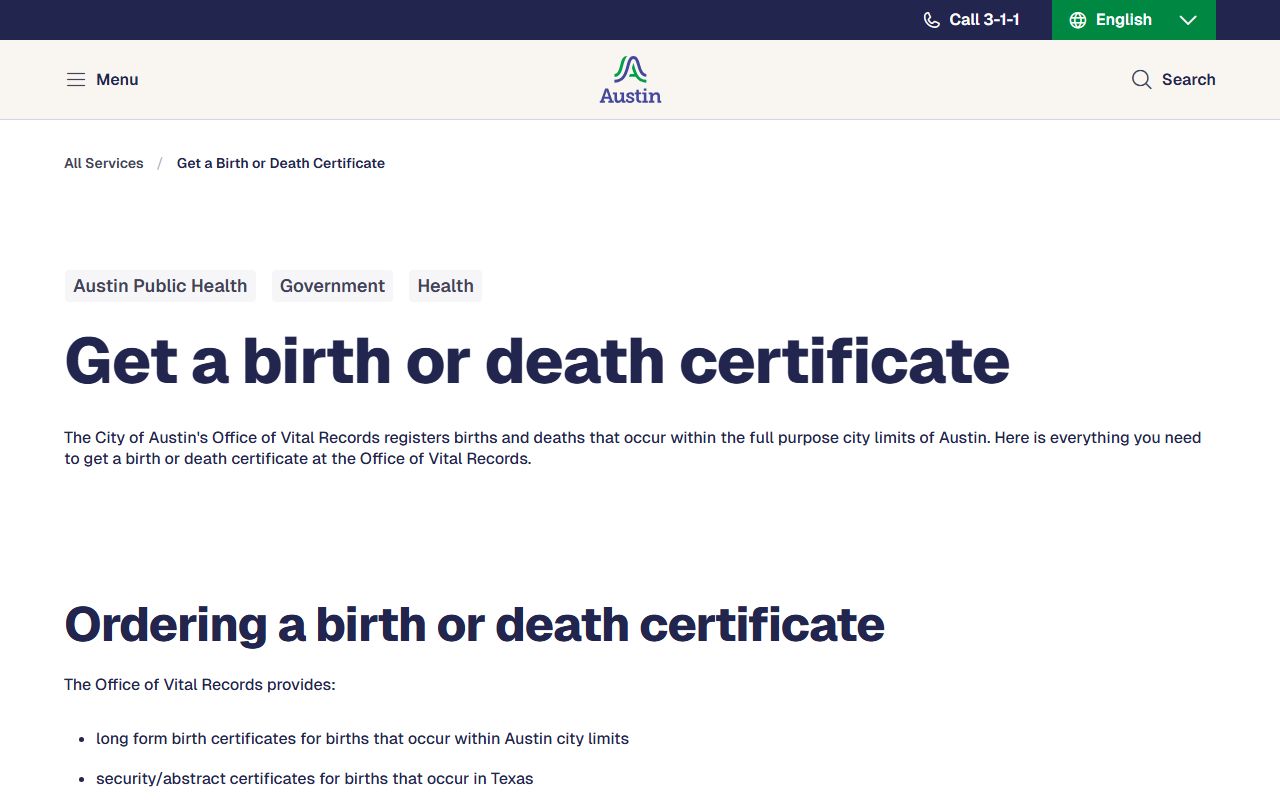Click the English language label
Screen dimensions: 1280x800
[1124, 20]
